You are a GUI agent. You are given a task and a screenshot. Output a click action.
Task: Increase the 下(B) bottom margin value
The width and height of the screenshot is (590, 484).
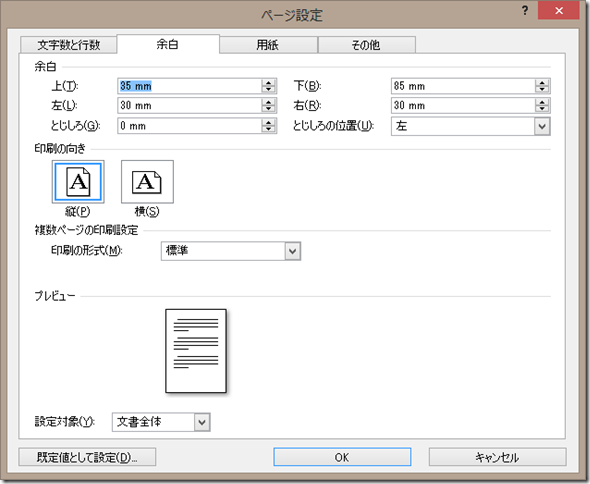click(542, 82)
